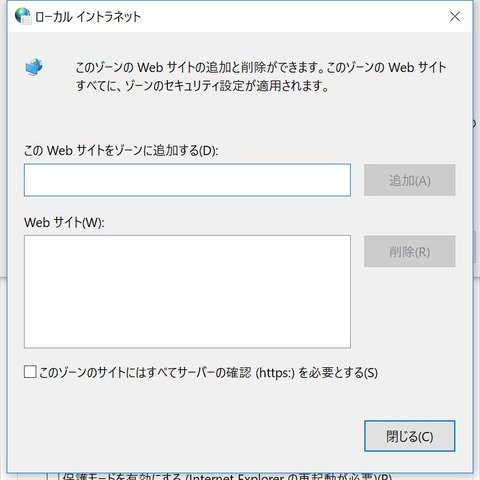Click the empty title bar area beside title

pyautogui.click(x=293, y=16)
